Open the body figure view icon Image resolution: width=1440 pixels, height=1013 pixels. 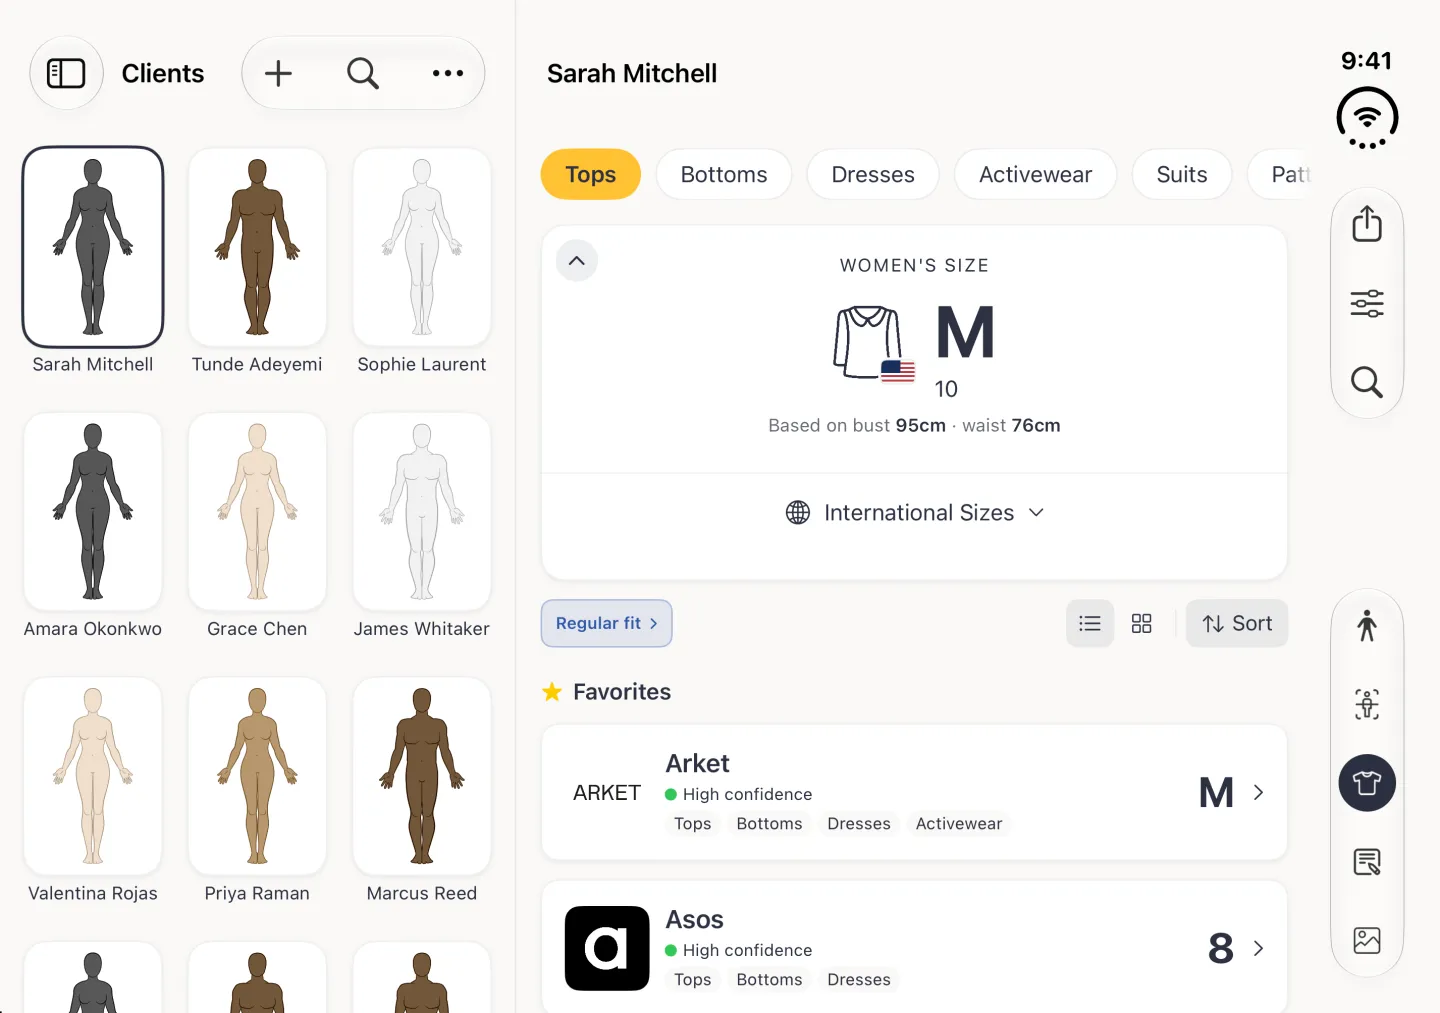[x=1367, y=626]
